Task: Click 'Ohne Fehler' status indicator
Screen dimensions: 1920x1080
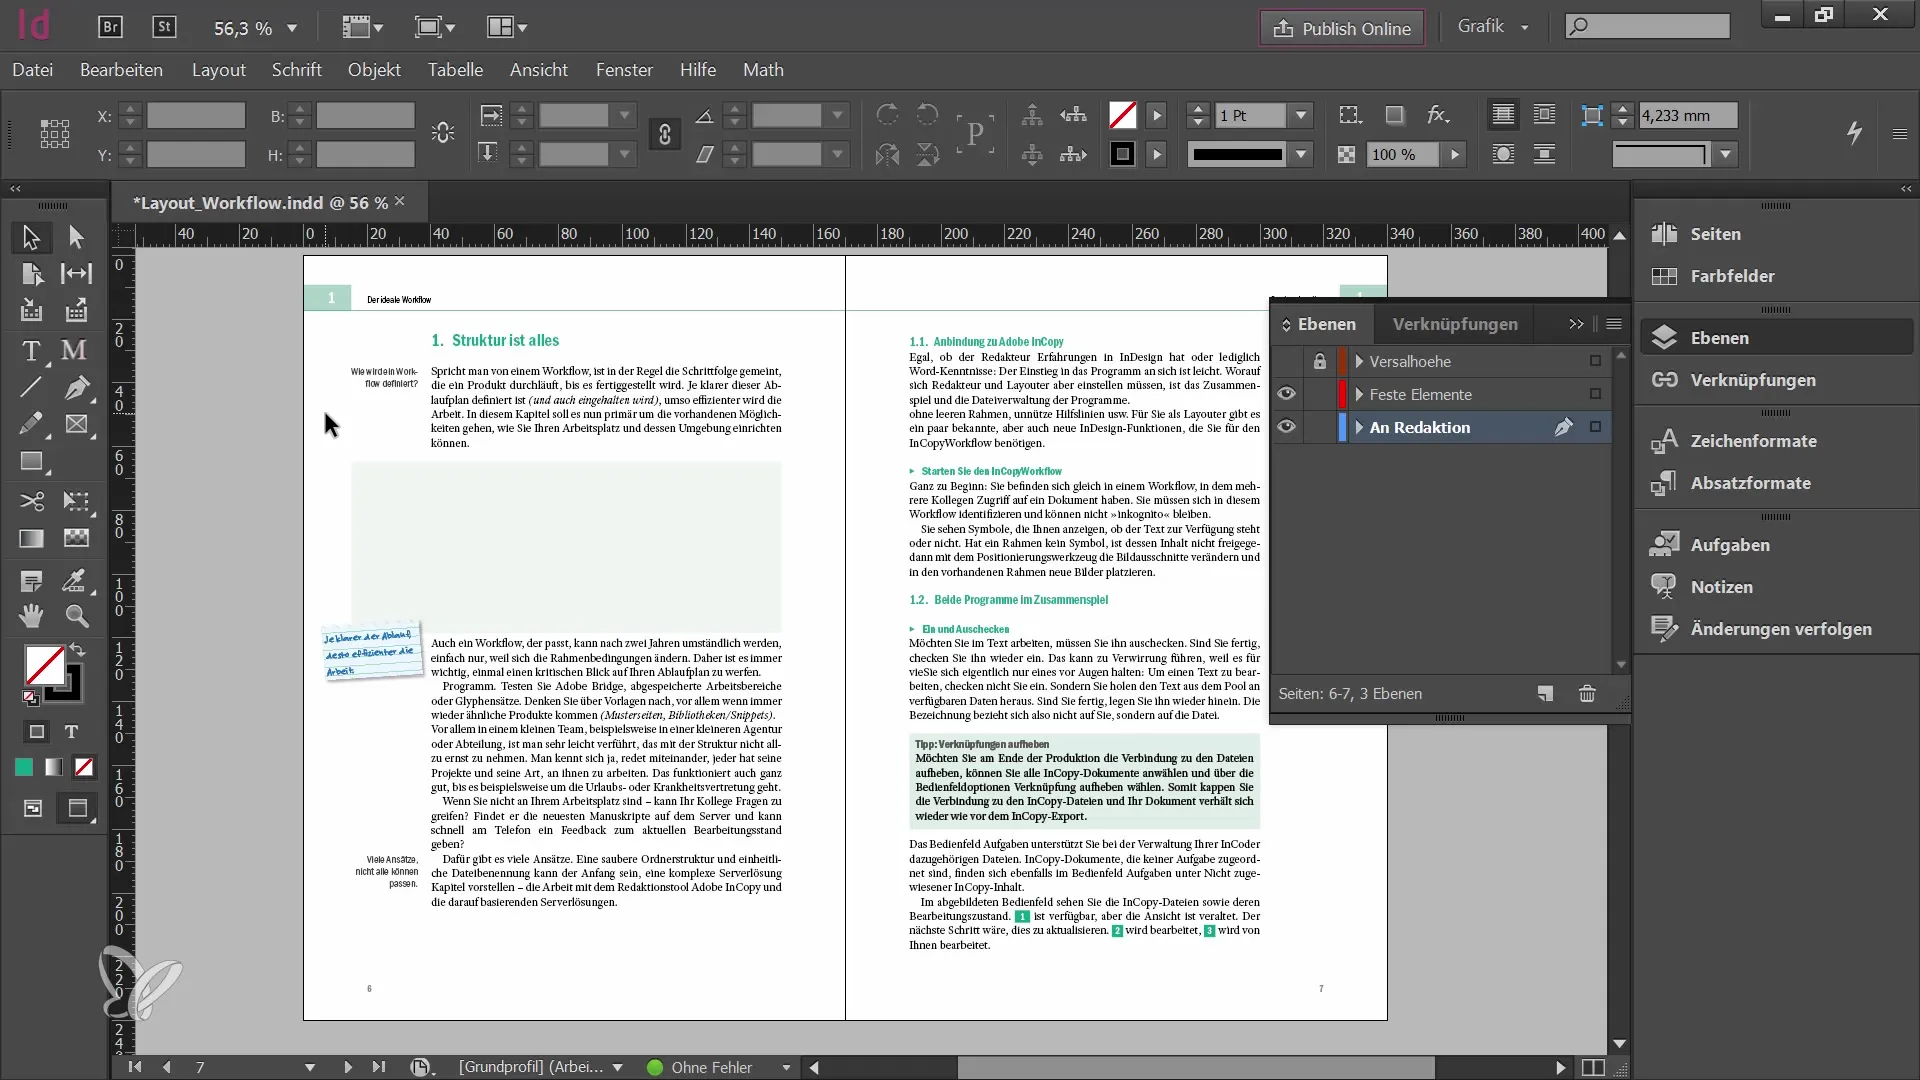Action: pyautogui.click(x=711, y=1067)
